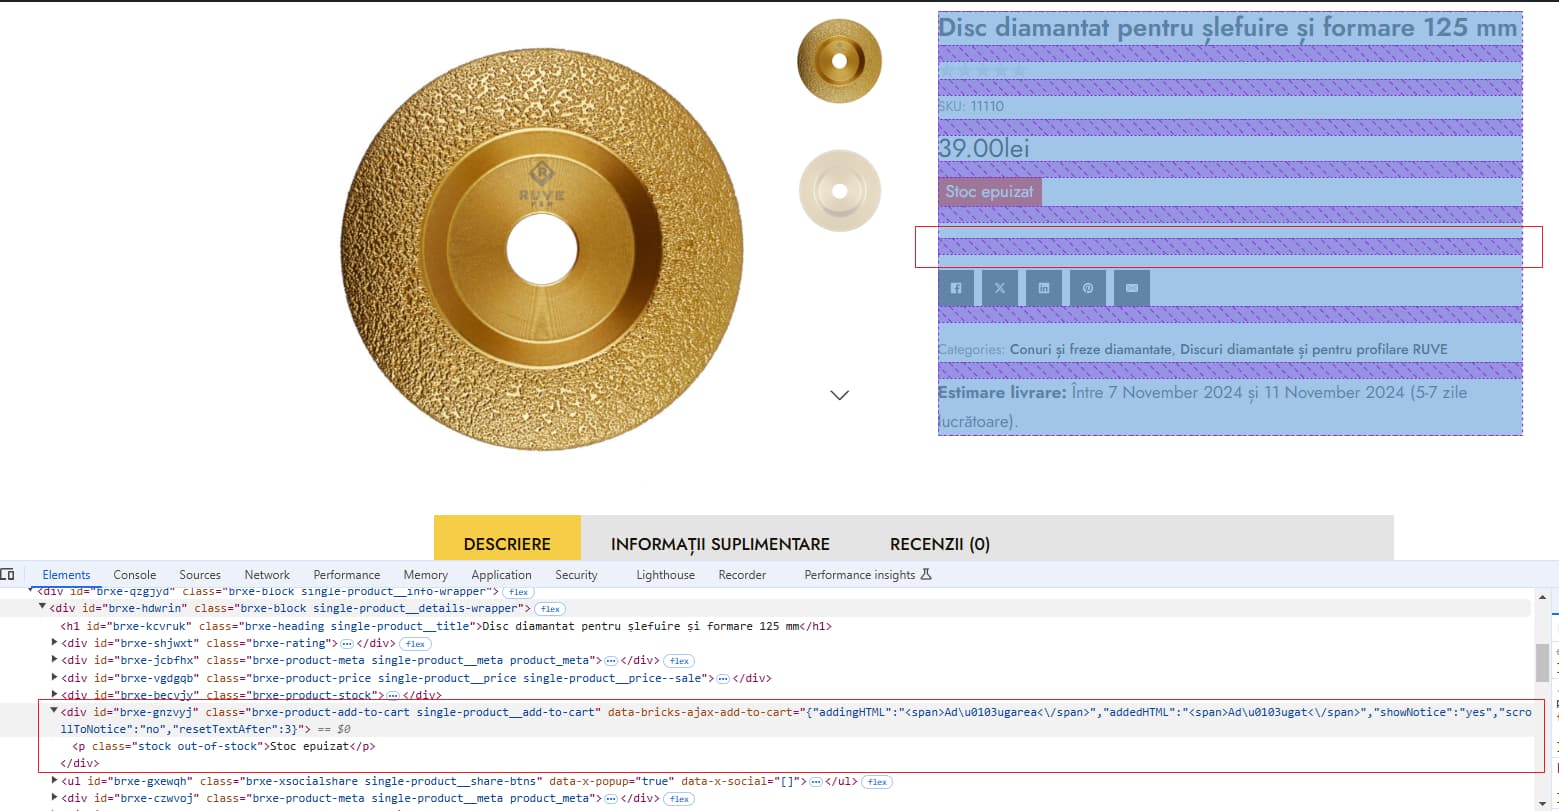1559x811 pixels.
Task: Click ellipsis in the brxe-shjwxt rating row
Action: point(347,643)
